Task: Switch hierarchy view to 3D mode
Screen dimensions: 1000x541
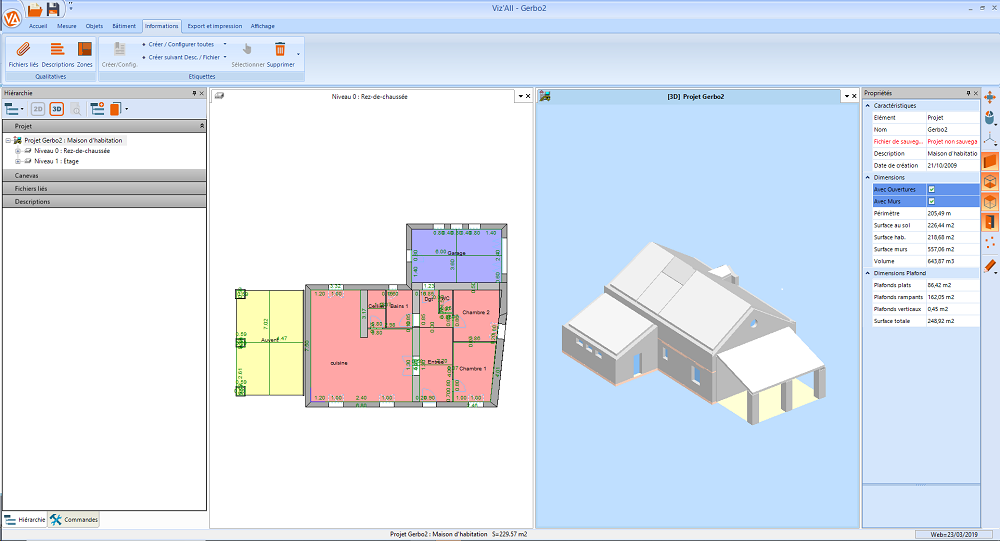Action: tap(57, 109)
